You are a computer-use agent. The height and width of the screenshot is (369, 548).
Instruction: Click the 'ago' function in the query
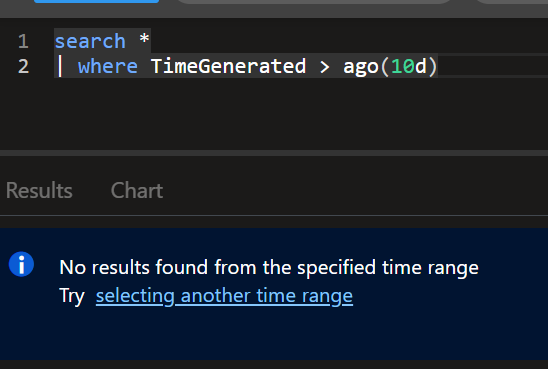click(361, 67)
